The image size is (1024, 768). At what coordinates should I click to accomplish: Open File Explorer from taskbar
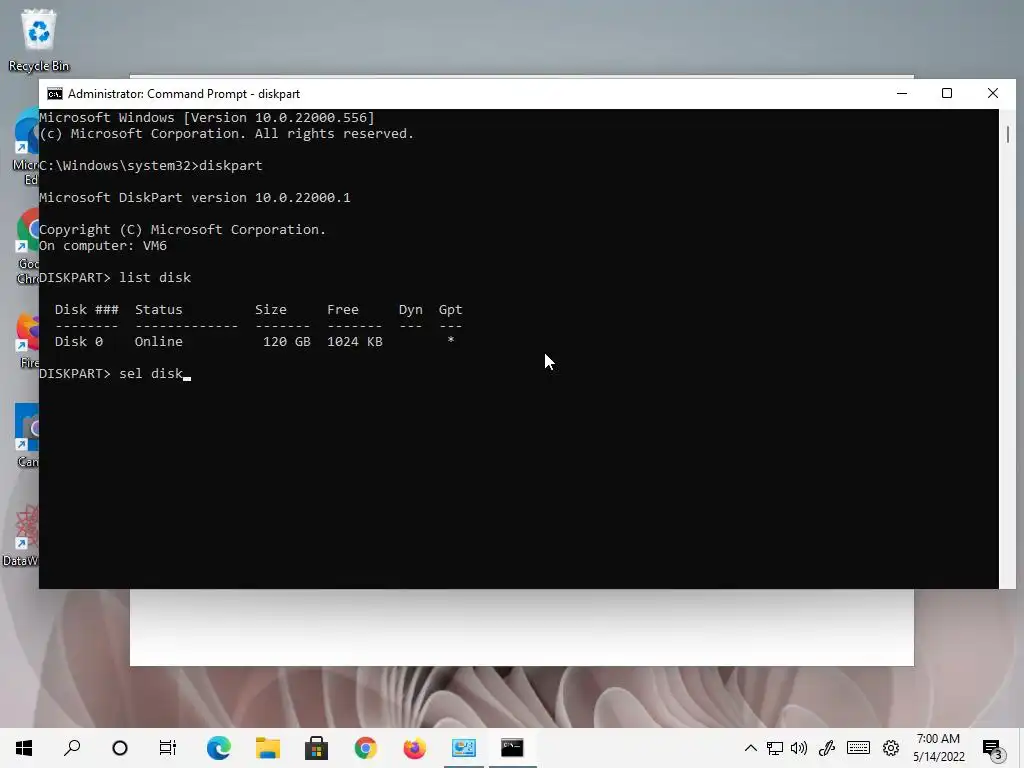point(268,748)
